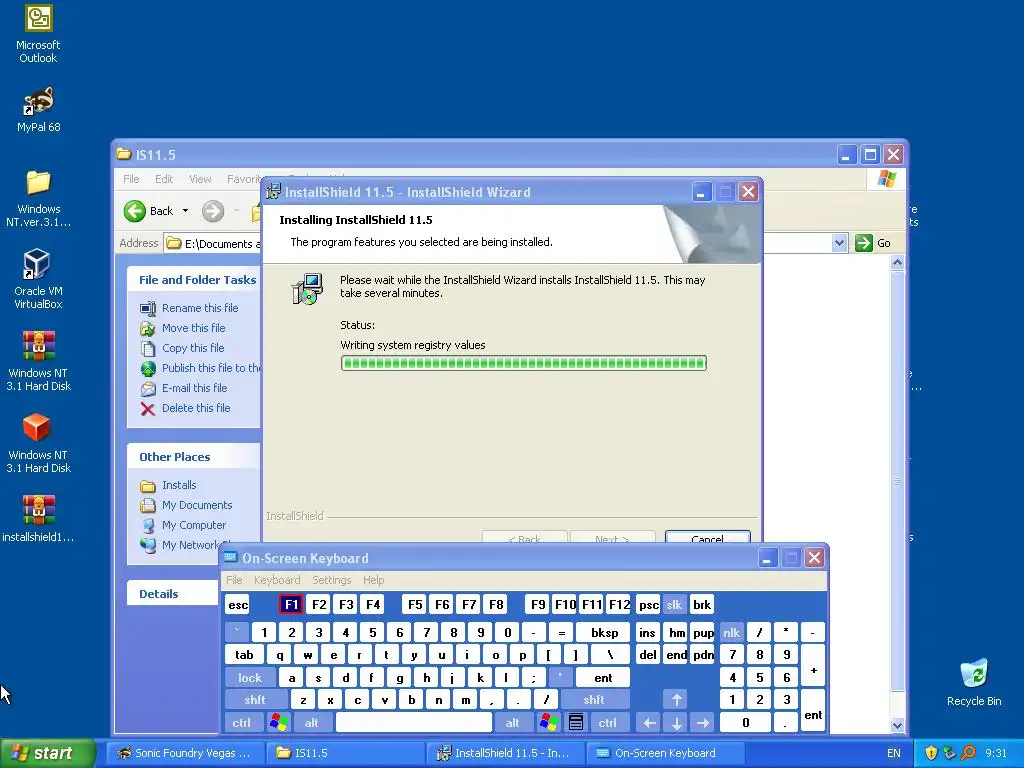Open the Installs folder icon in Other Places

coord(148,486)
